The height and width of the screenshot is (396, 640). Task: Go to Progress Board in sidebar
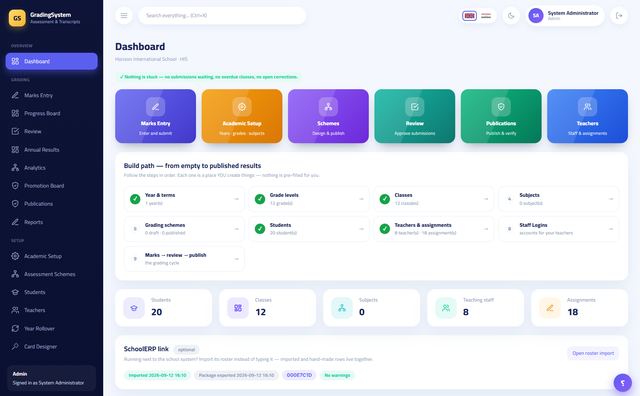[x=52, y=113]
